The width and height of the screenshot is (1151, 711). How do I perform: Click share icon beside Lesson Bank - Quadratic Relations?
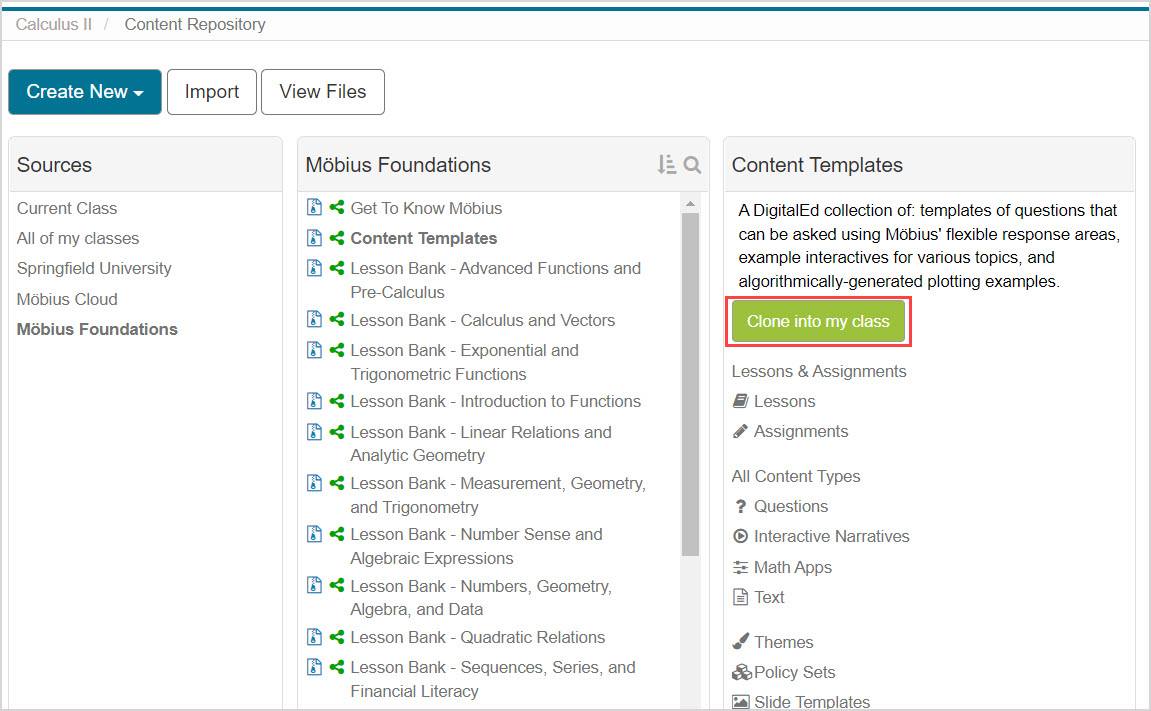pyautogui.click(x=337, y=637)
